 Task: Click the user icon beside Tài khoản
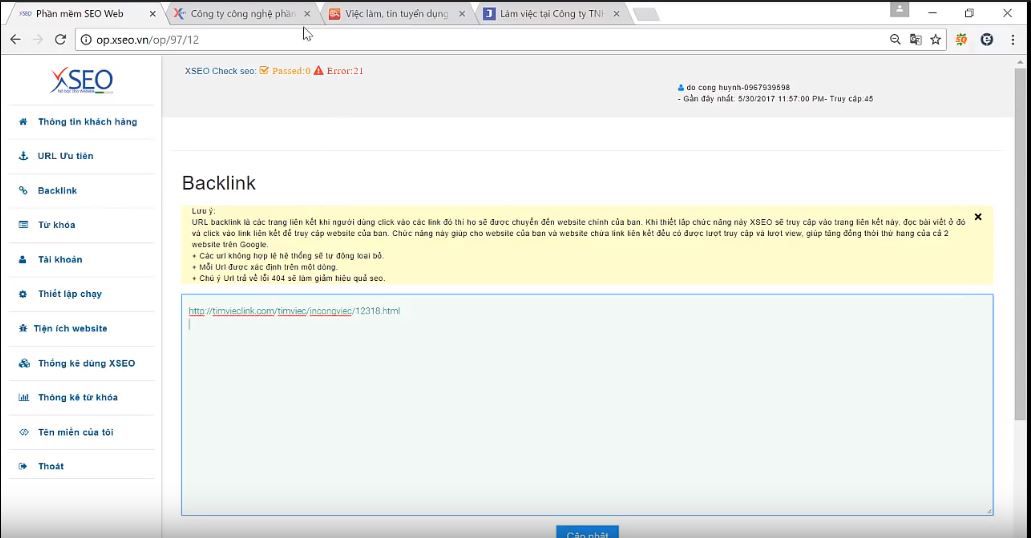23,259
